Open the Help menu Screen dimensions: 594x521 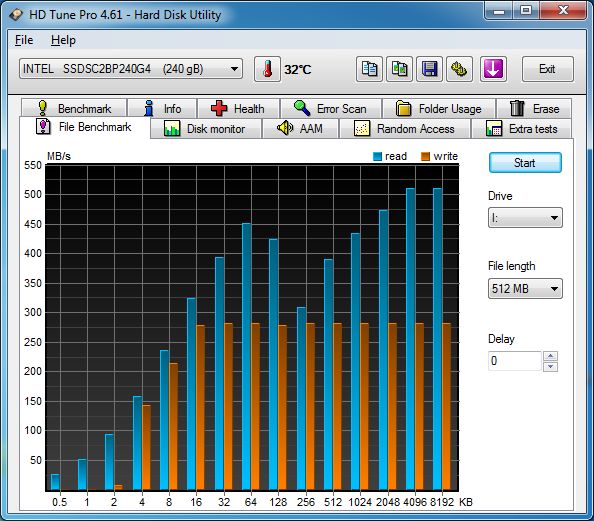pyautogui.click(x=63, y=40)
